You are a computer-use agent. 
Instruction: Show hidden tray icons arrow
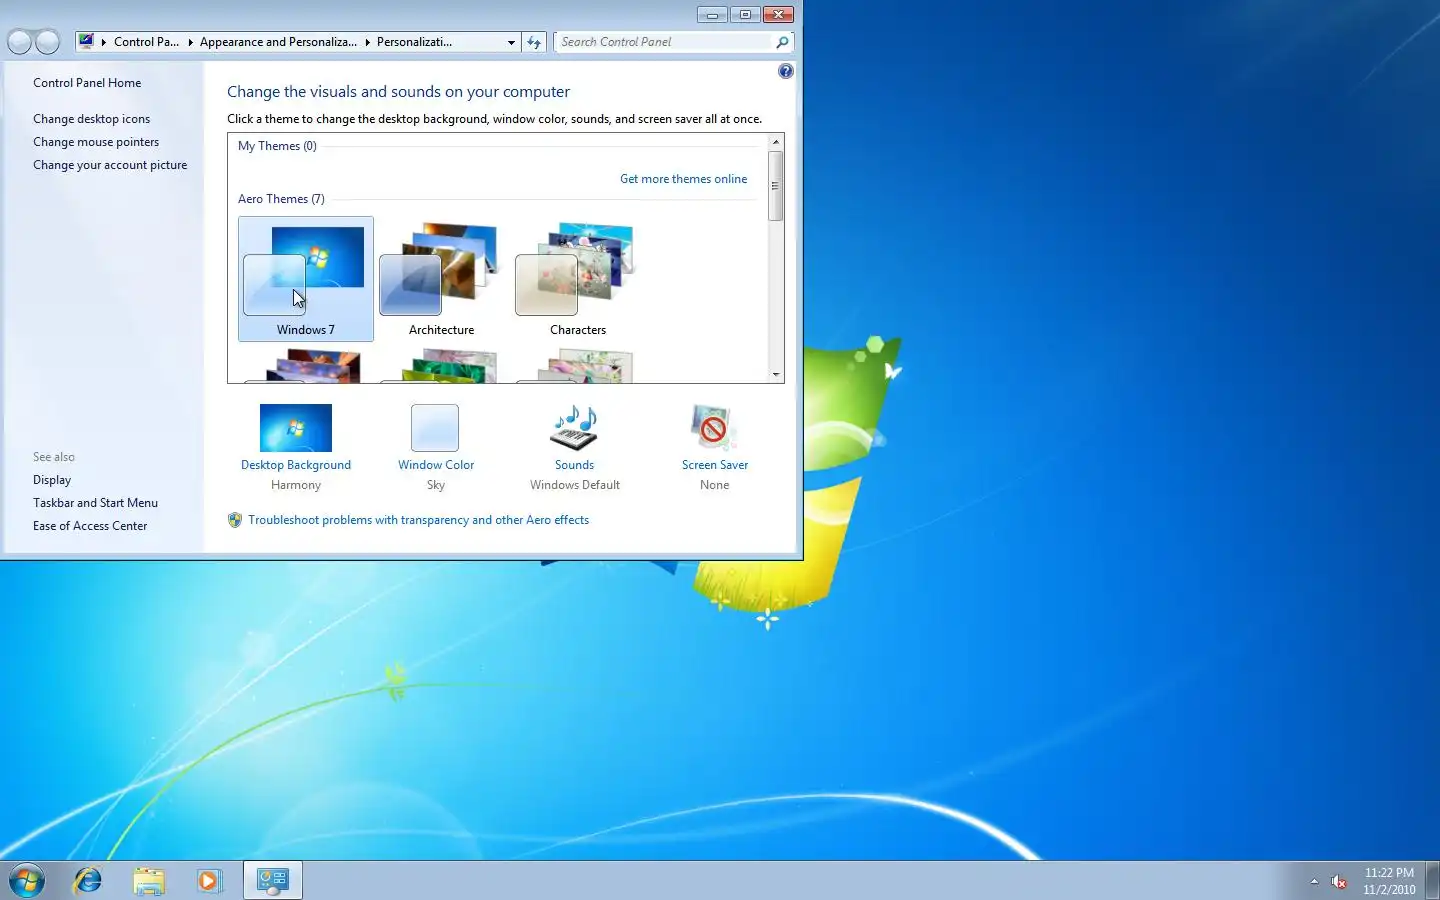1314,881
